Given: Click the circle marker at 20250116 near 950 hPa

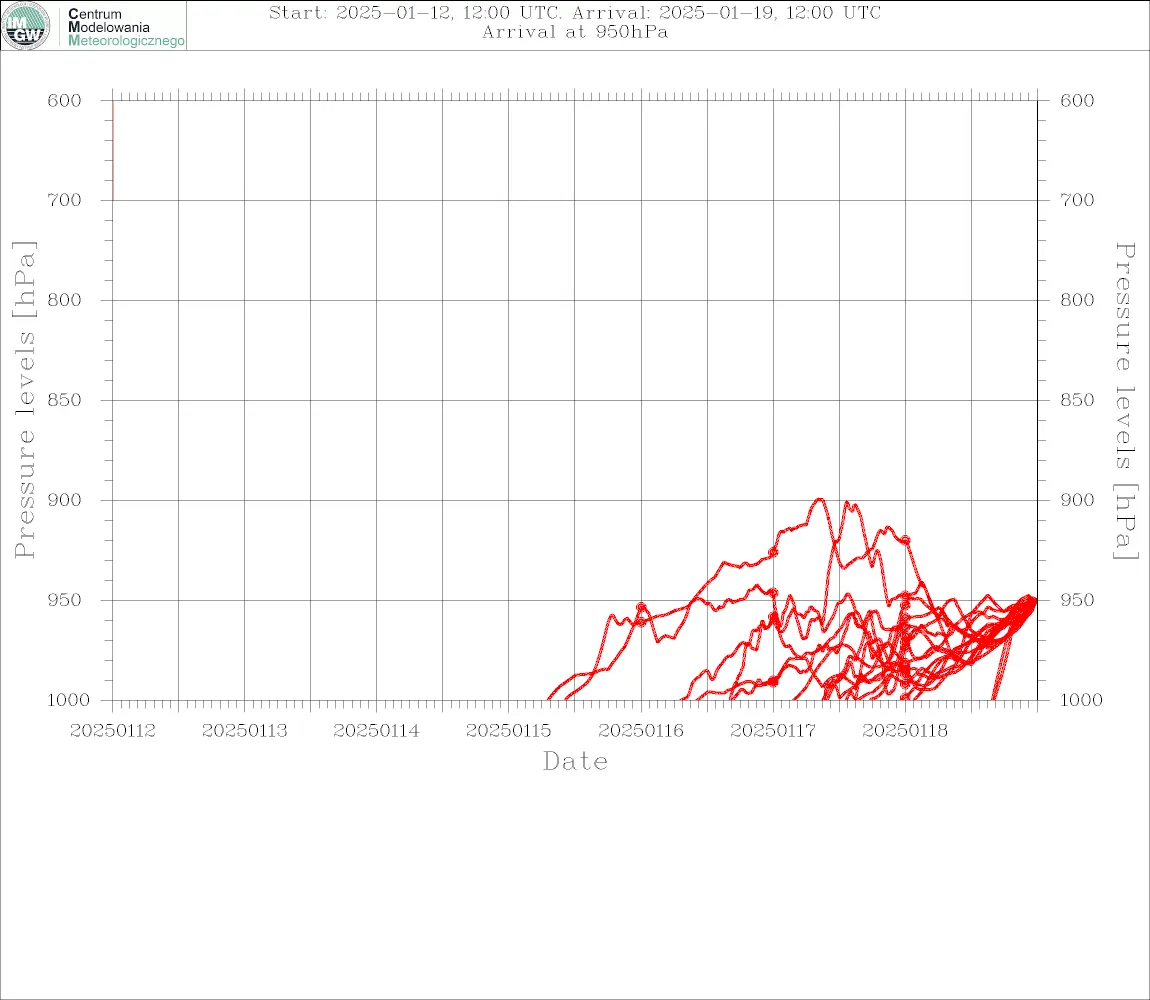Looking at the screenshot, I should pyautogui.click(x=642, y=607).
